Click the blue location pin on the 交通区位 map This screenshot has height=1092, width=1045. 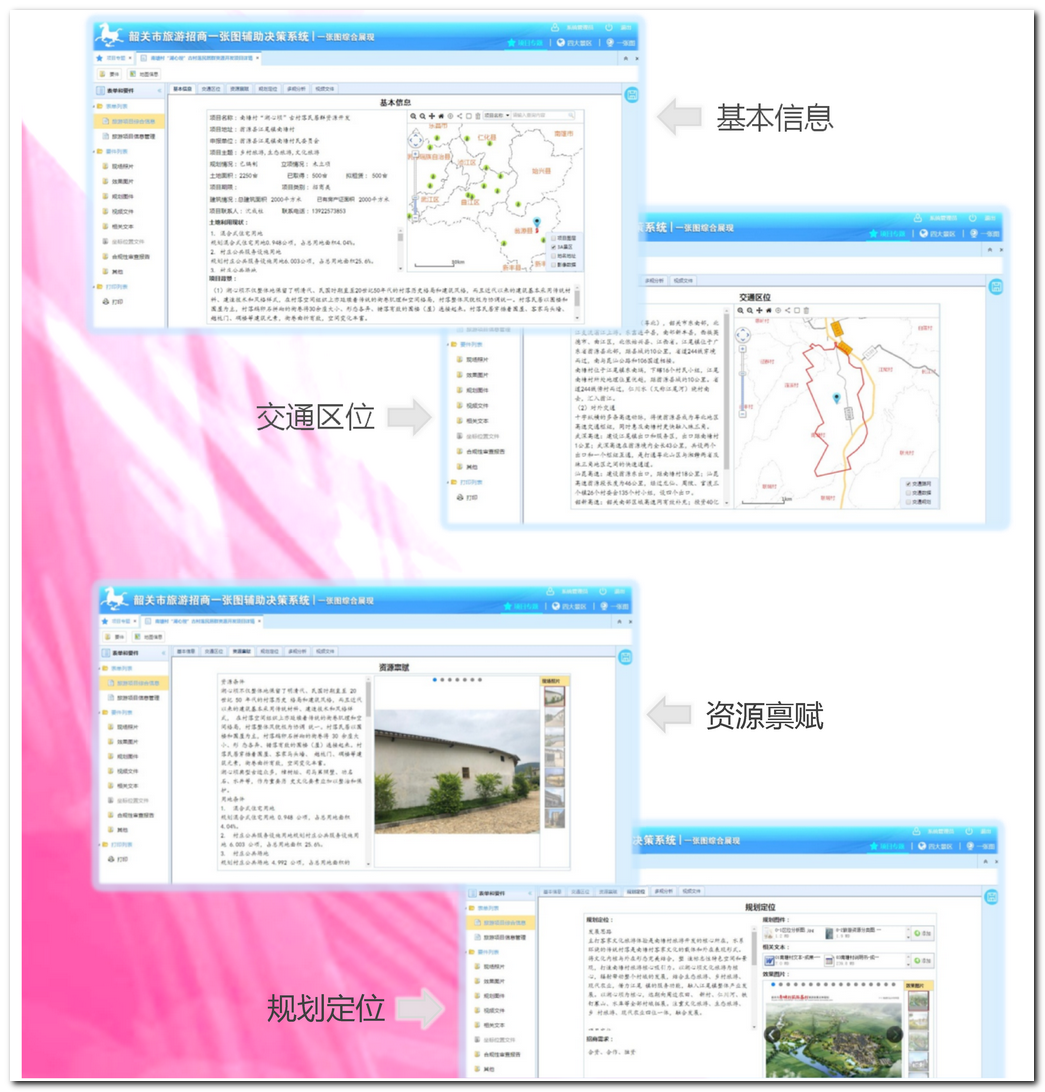(836, 399)
